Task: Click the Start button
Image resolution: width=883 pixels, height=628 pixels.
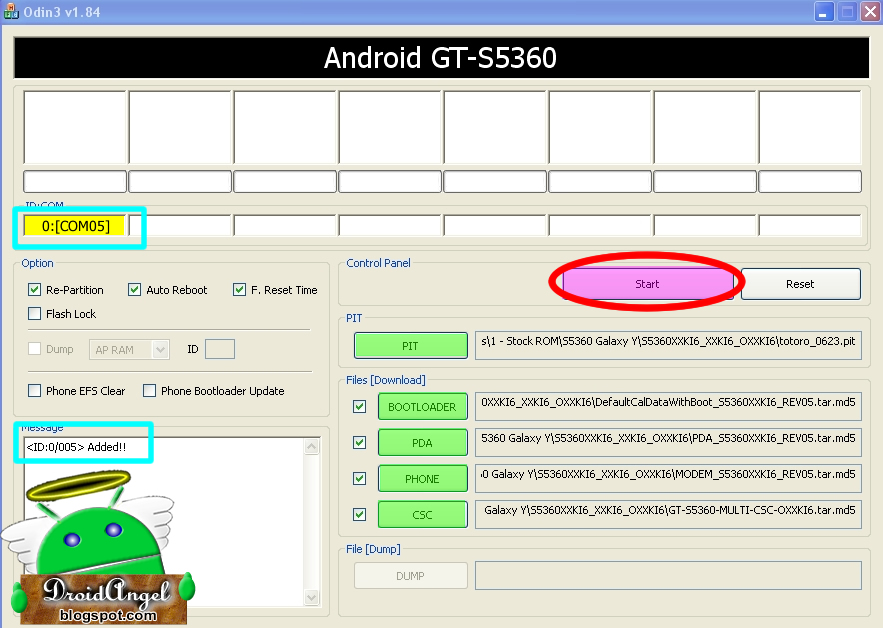Action: [648, 284]
